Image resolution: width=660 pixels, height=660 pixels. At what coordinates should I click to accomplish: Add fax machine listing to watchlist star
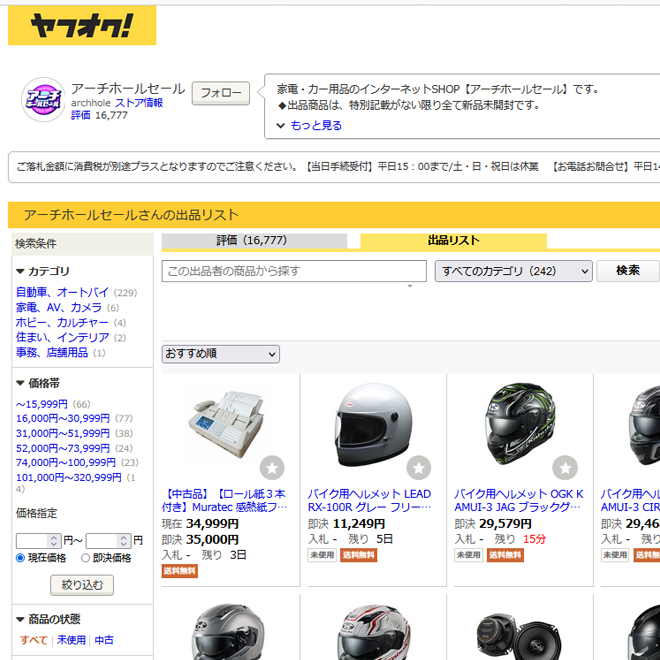click(x=272, y=467)
